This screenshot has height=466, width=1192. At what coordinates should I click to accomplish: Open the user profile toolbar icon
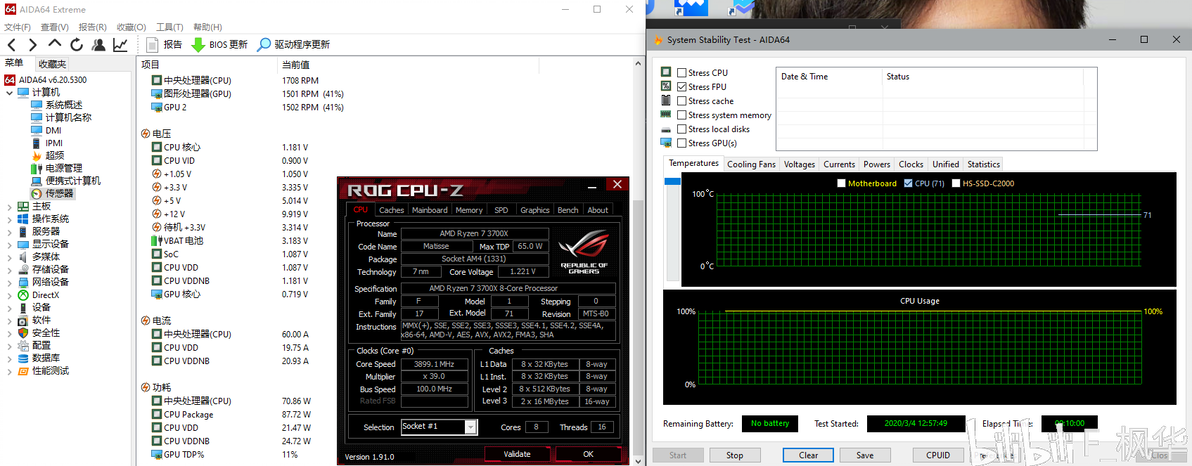[x=98, y=45]
